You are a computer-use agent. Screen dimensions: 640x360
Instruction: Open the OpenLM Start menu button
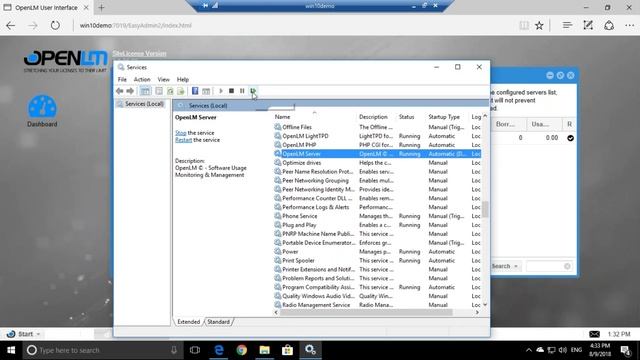point(24,334)
